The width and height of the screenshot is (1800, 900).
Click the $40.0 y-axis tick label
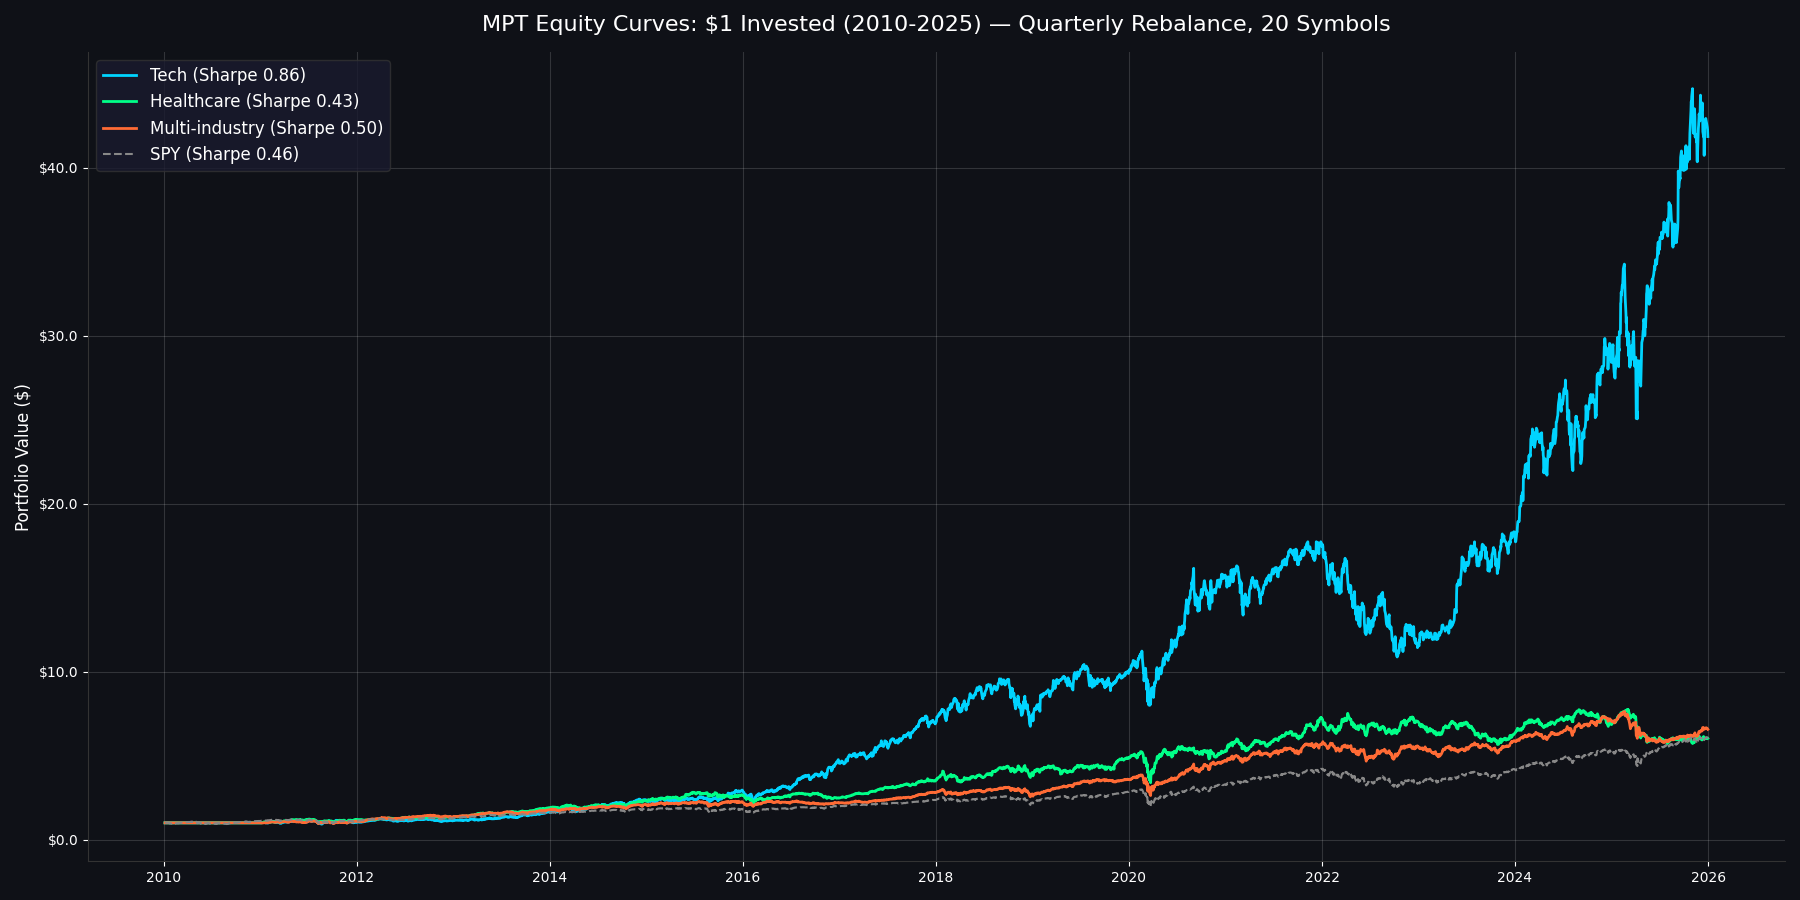tap(58, 168)
